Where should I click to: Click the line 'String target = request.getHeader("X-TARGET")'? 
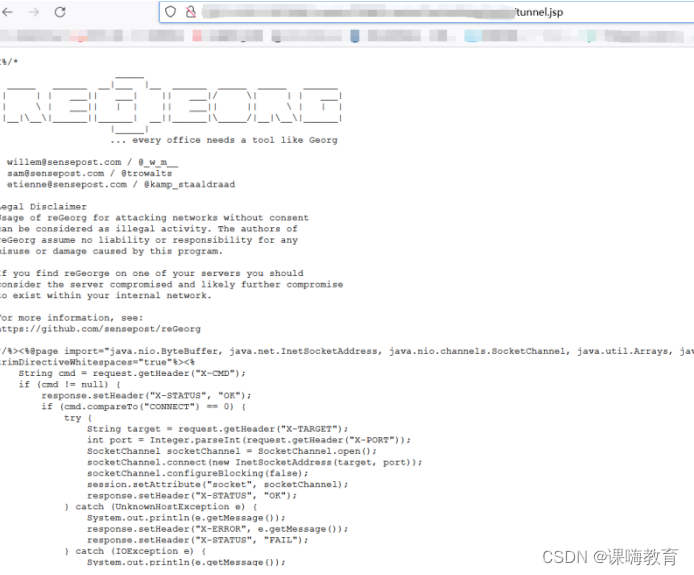217,429
